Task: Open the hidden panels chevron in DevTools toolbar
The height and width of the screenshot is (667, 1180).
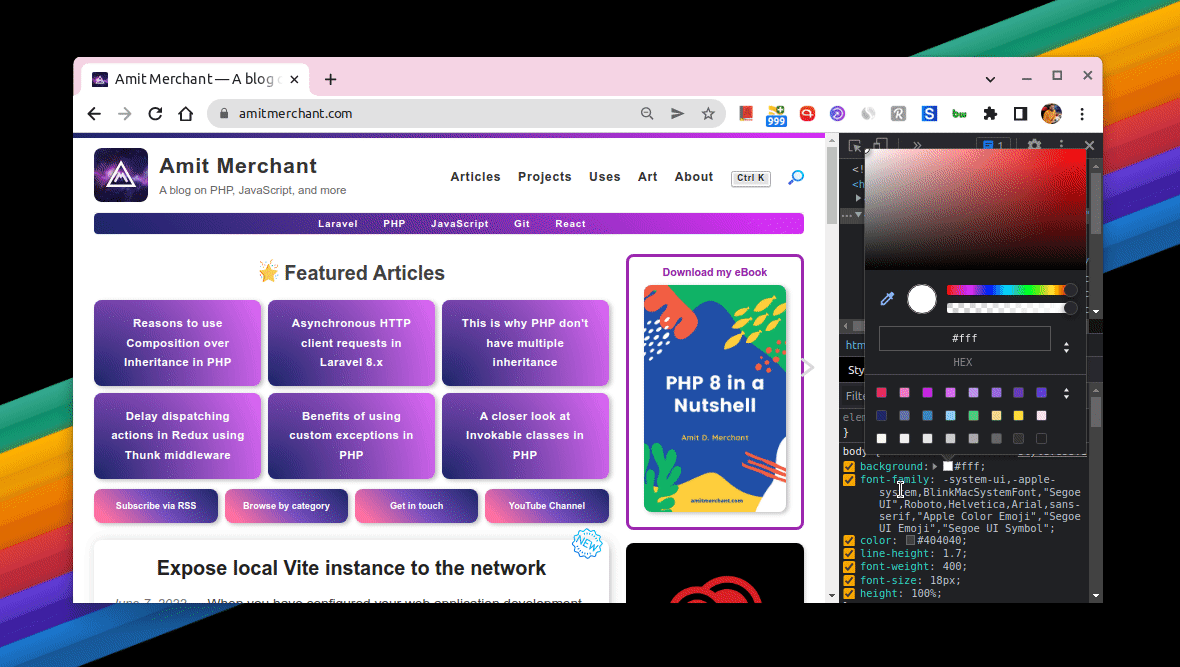Action: pyautogui.click(x=917, y=145)
